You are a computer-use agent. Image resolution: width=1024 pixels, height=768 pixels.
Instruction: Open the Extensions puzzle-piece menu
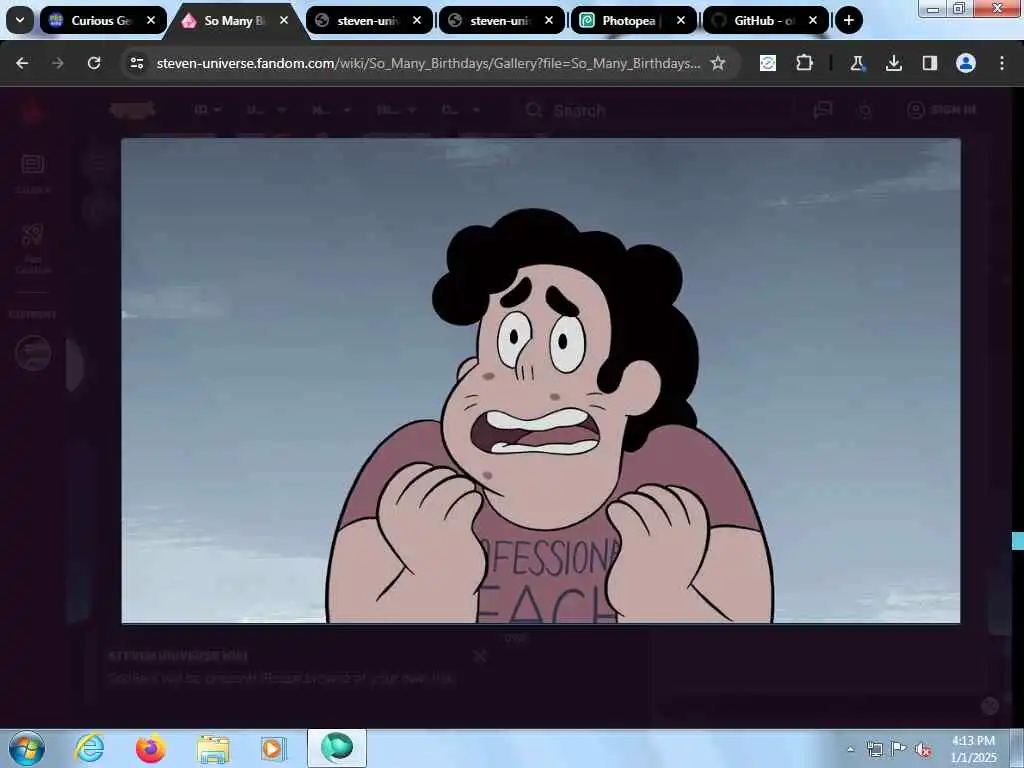pyautogui.click(x=804, y=63)
